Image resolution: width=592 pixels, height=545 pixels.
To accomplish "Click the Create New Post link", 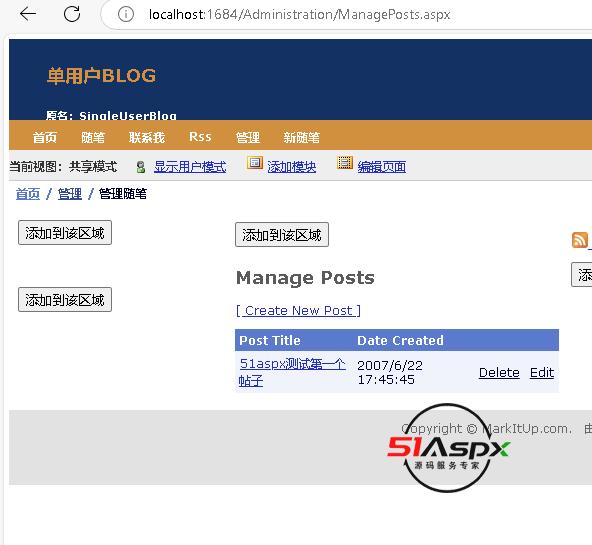I will pyautogui.click(x=298, y=311).
